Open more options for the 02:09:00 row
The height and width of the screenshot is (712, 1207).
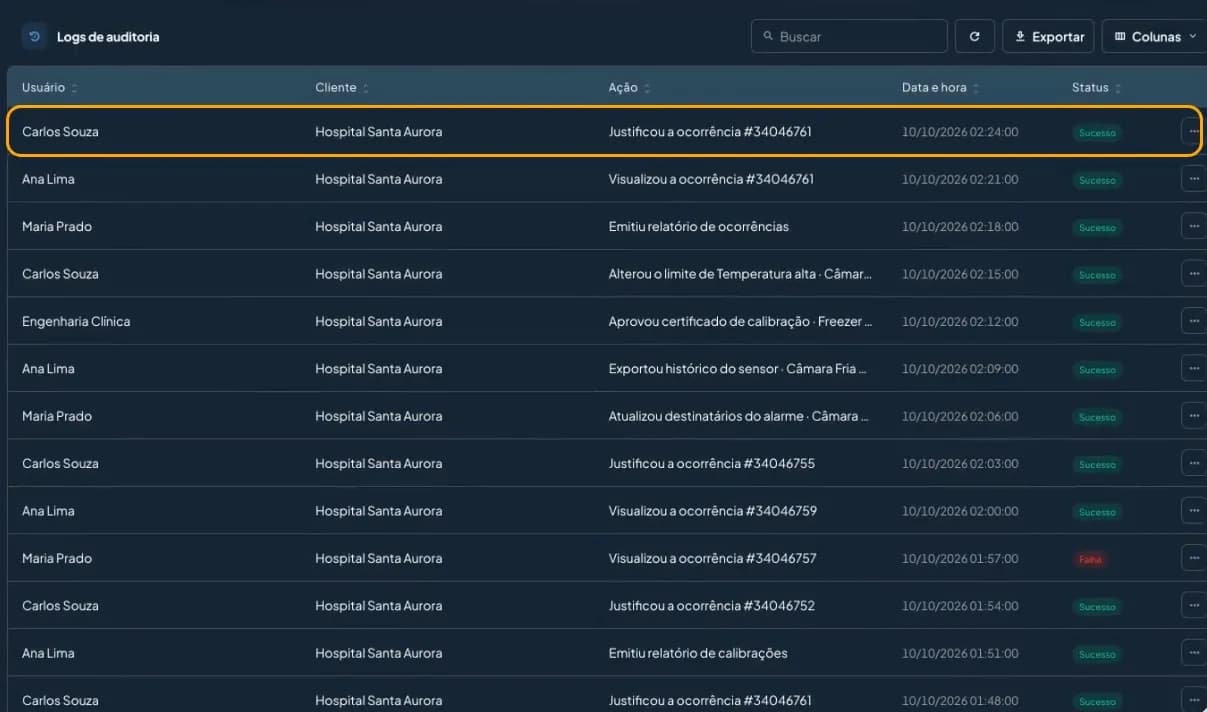[x=1193, y=368]
